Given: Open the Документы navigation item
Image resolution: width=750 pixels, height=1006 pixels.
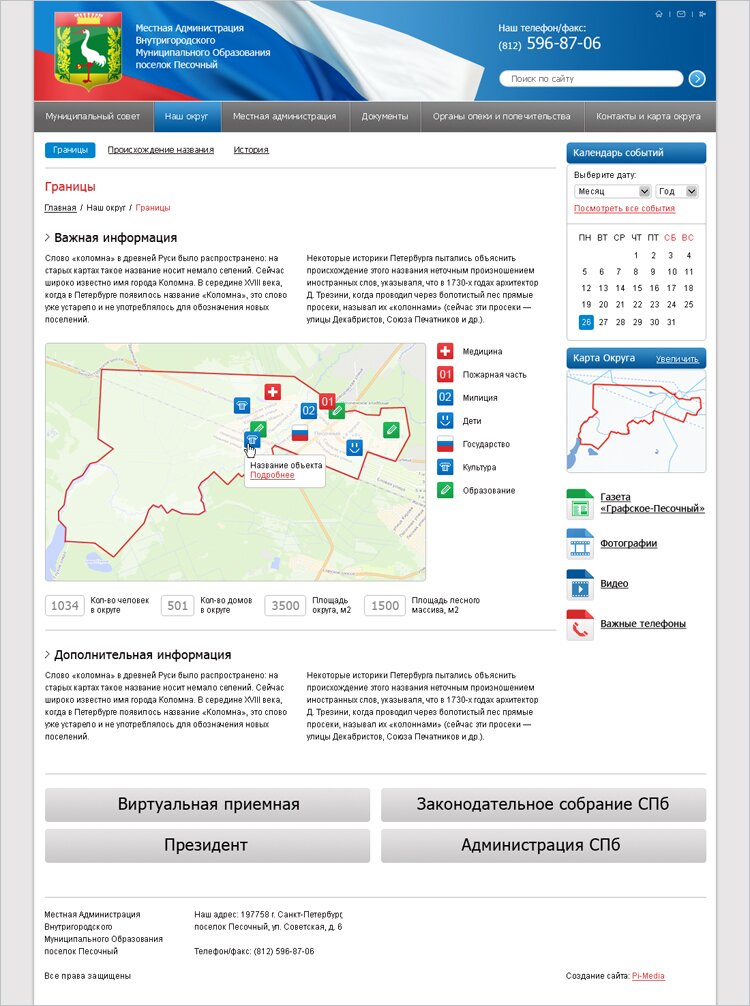Looking at the screenshot, I should tap(385, 116).
